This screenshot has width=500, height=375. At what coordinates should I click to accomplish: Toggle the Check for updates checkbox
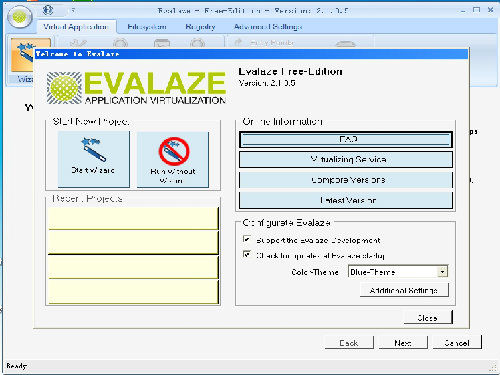coord(247,255)
